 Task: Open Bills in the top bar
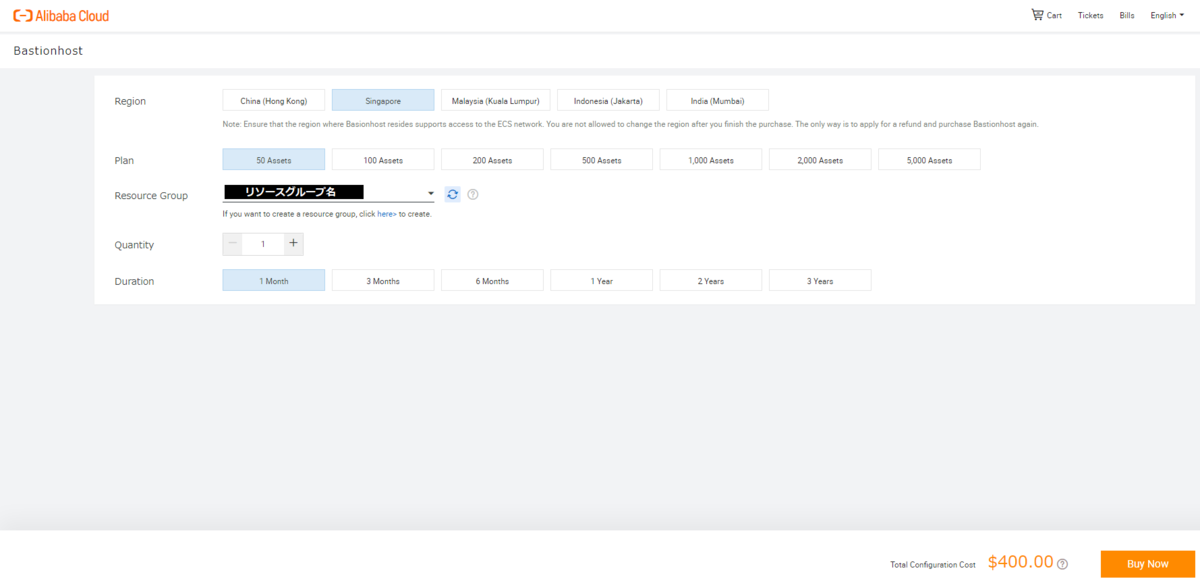point(1127,15)
